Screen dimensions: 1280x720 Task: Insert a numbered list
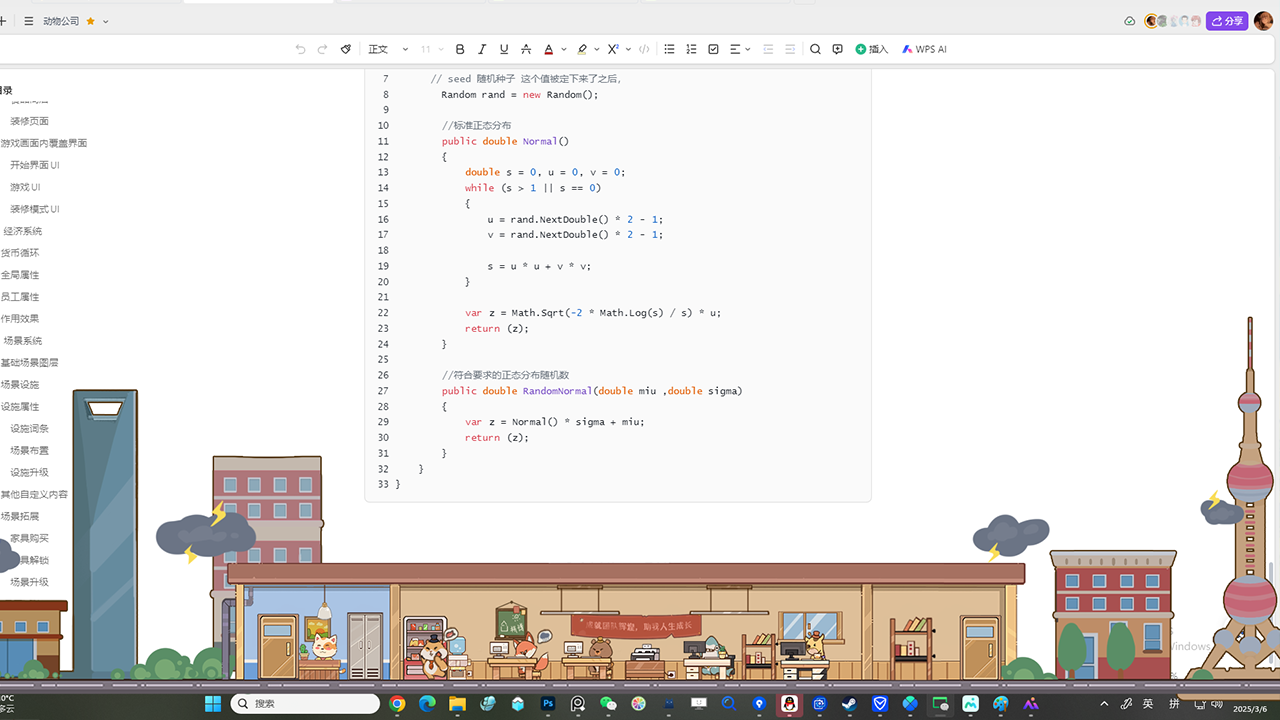tap(691, 49)
